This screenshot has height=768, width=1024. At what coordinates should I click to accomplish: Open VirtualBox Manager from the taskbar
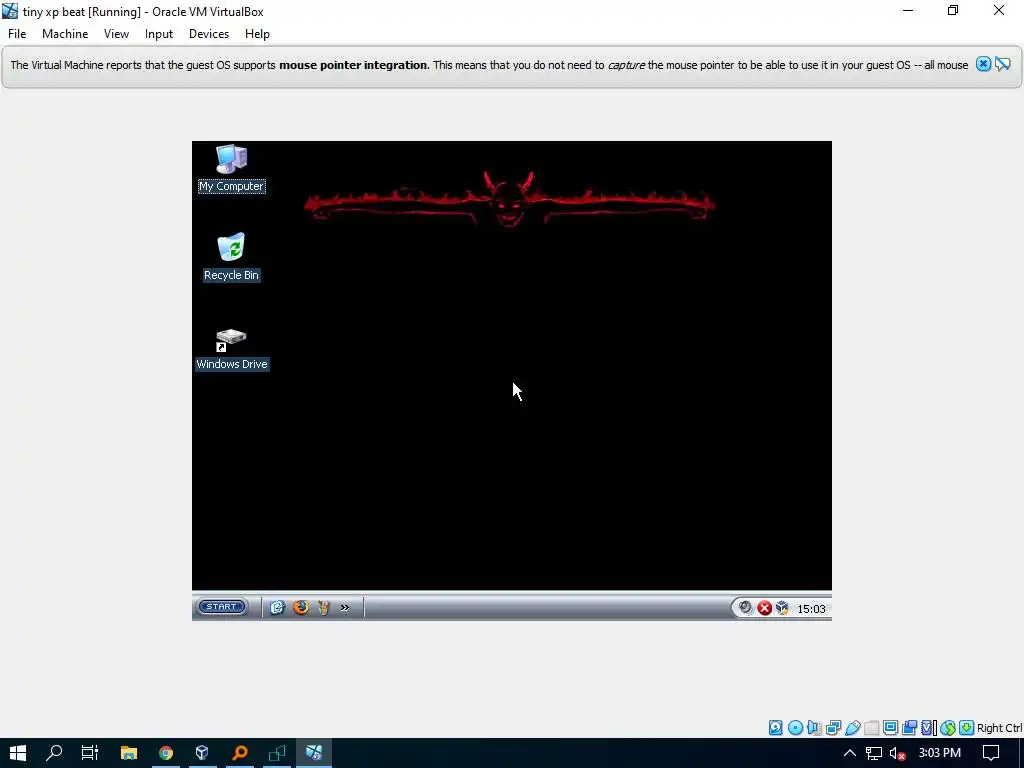tap(202, 753)
